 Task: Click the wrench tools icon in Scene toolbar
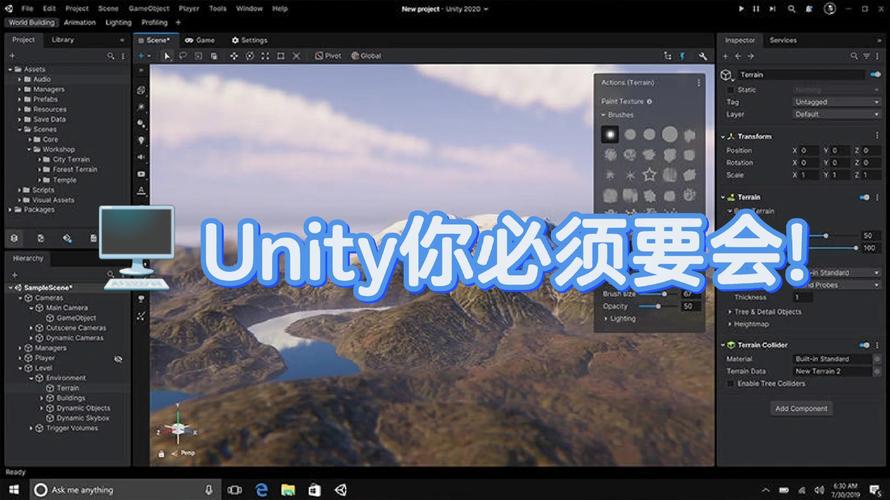click(703, 56)
